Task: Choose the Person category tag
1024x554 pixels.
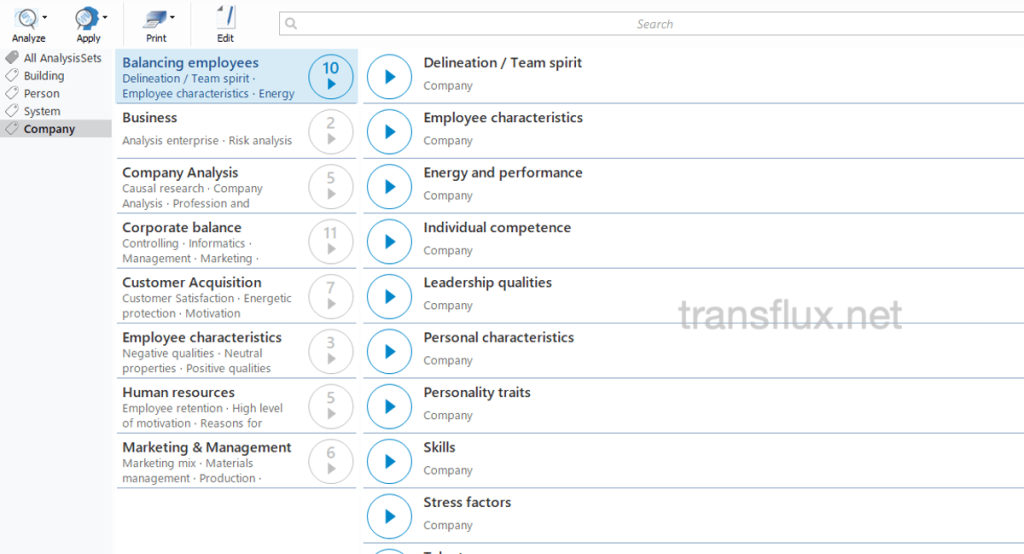Action: 41,94
